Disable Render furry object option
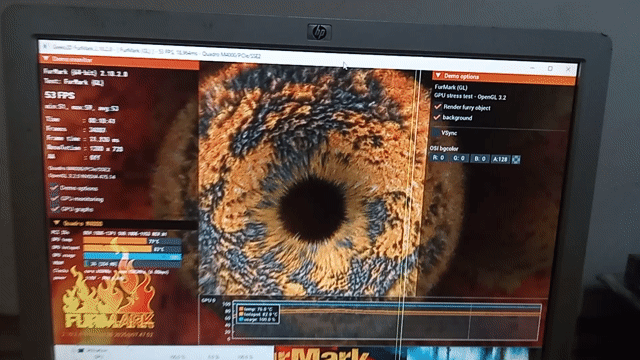Screen dimensions: 640x360 [438, 107]
